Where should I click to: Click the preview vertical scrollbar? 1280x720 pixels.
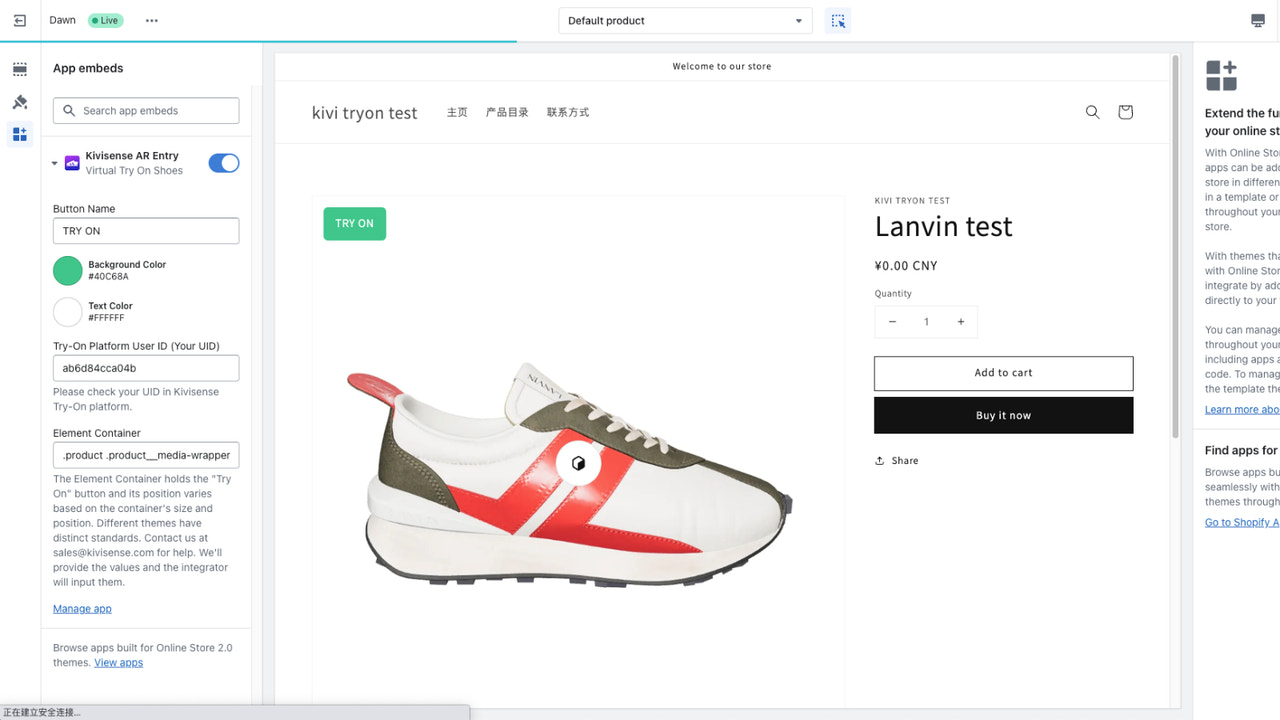pos(1175,246)
